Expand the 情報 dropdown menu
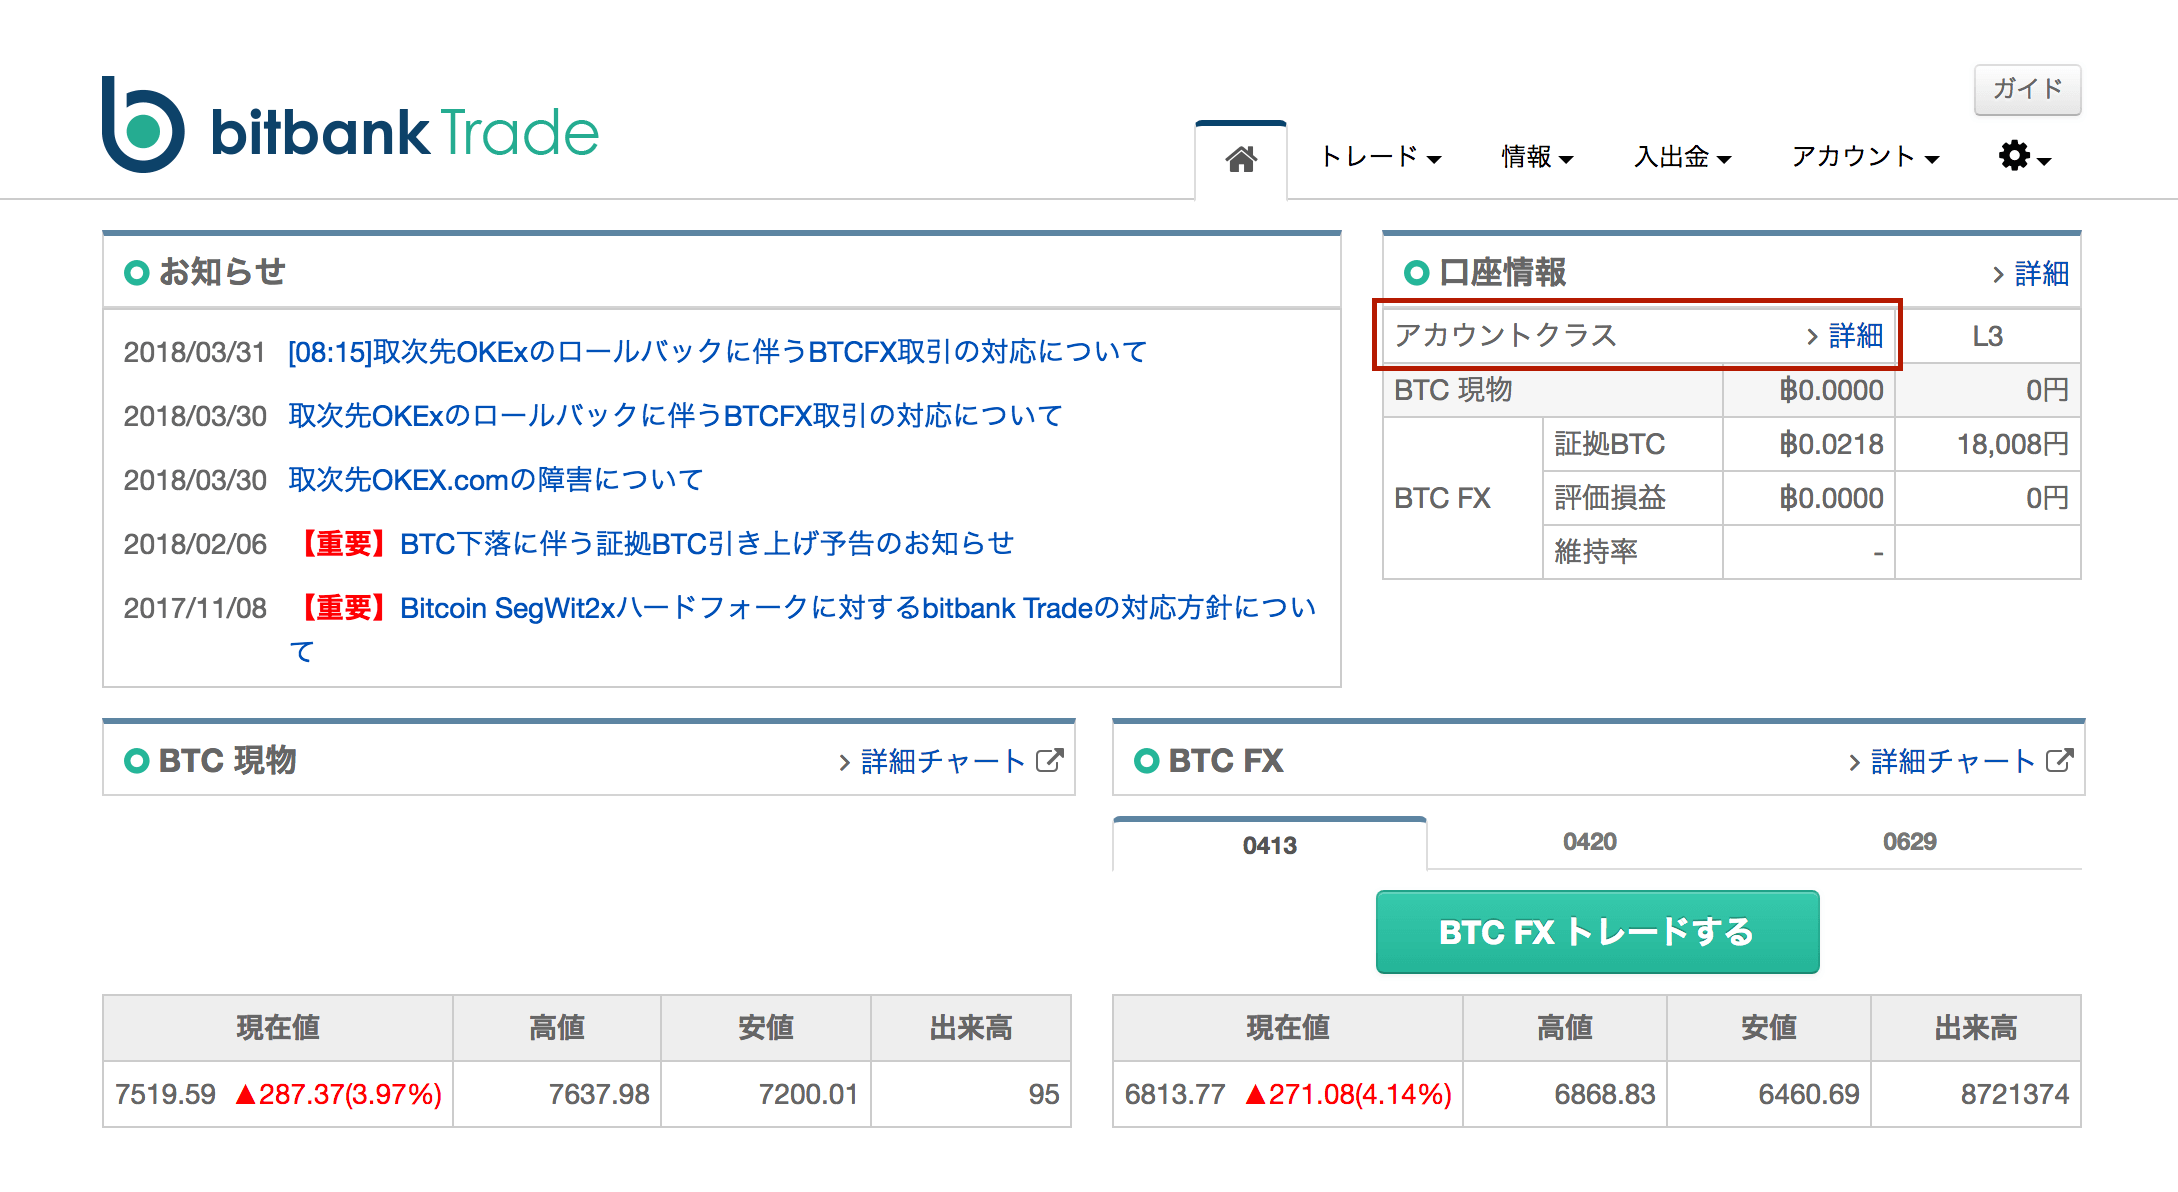 coord(1537,157)
